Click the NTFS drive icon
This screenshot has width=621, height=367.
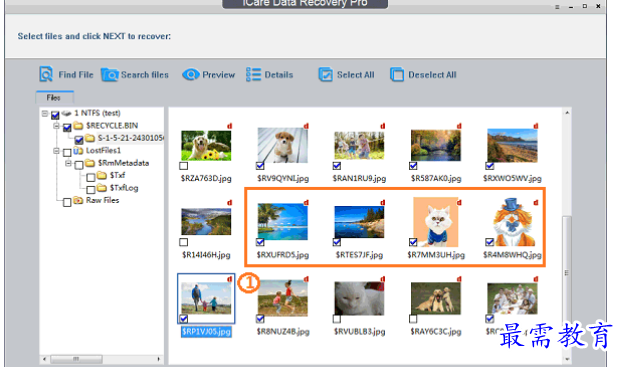pos(67,113)
